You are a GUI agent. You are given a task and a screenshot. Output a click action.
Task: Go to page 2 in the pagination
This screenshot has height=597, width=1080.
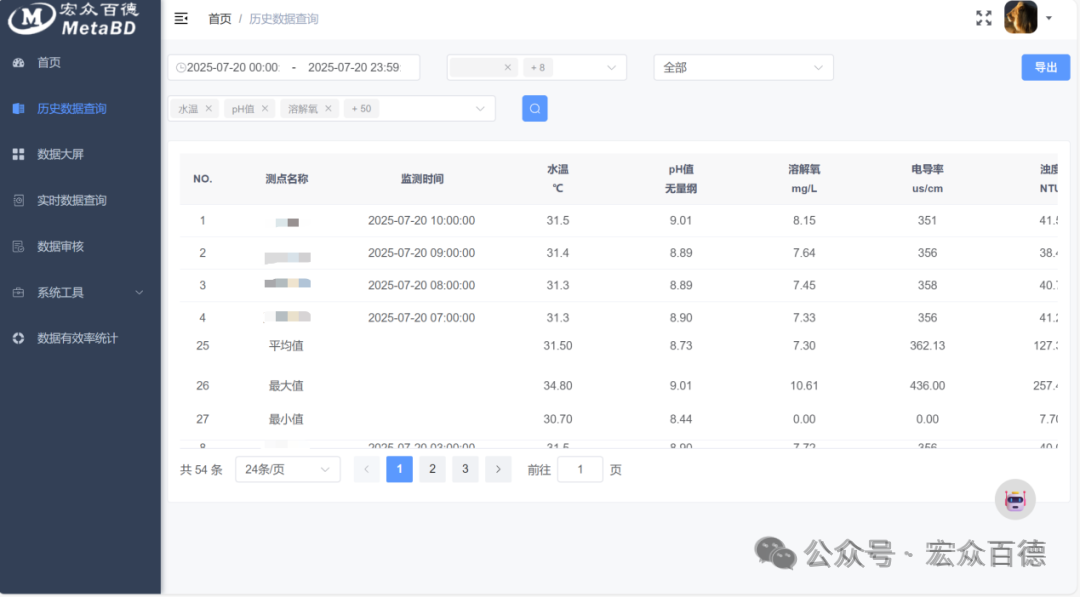tap(432, 468)
